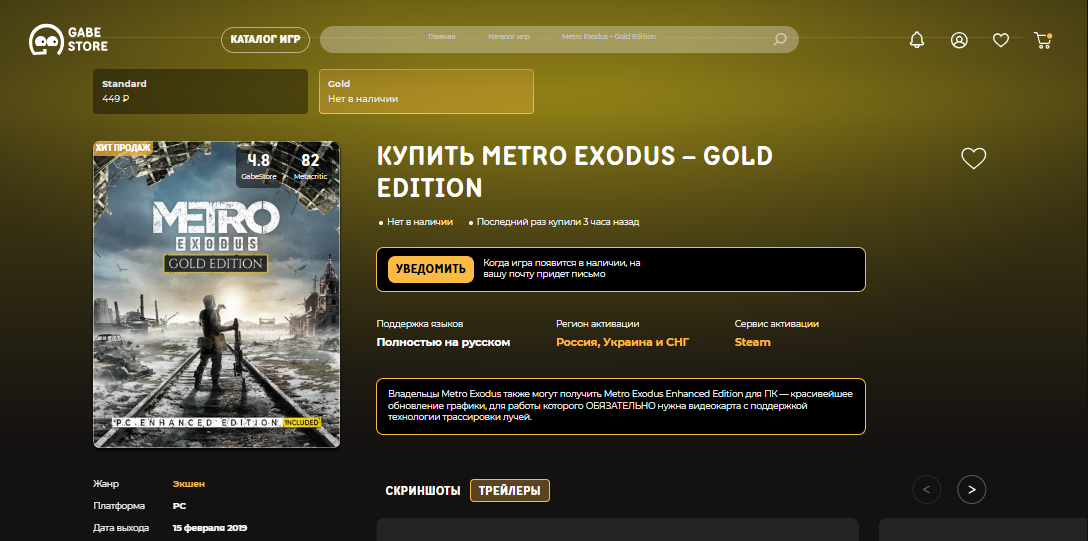Click the search magnifier icon
This screenshot has height=541, width=1088.
[x=780, y=40]
